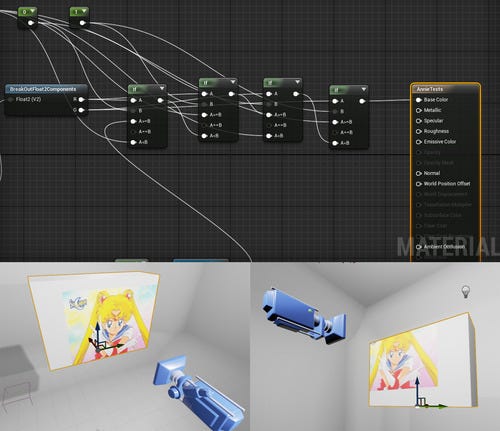Select the BreakOutFloat2Components node title
500x431 pixels.
click(x=43, y=89)
